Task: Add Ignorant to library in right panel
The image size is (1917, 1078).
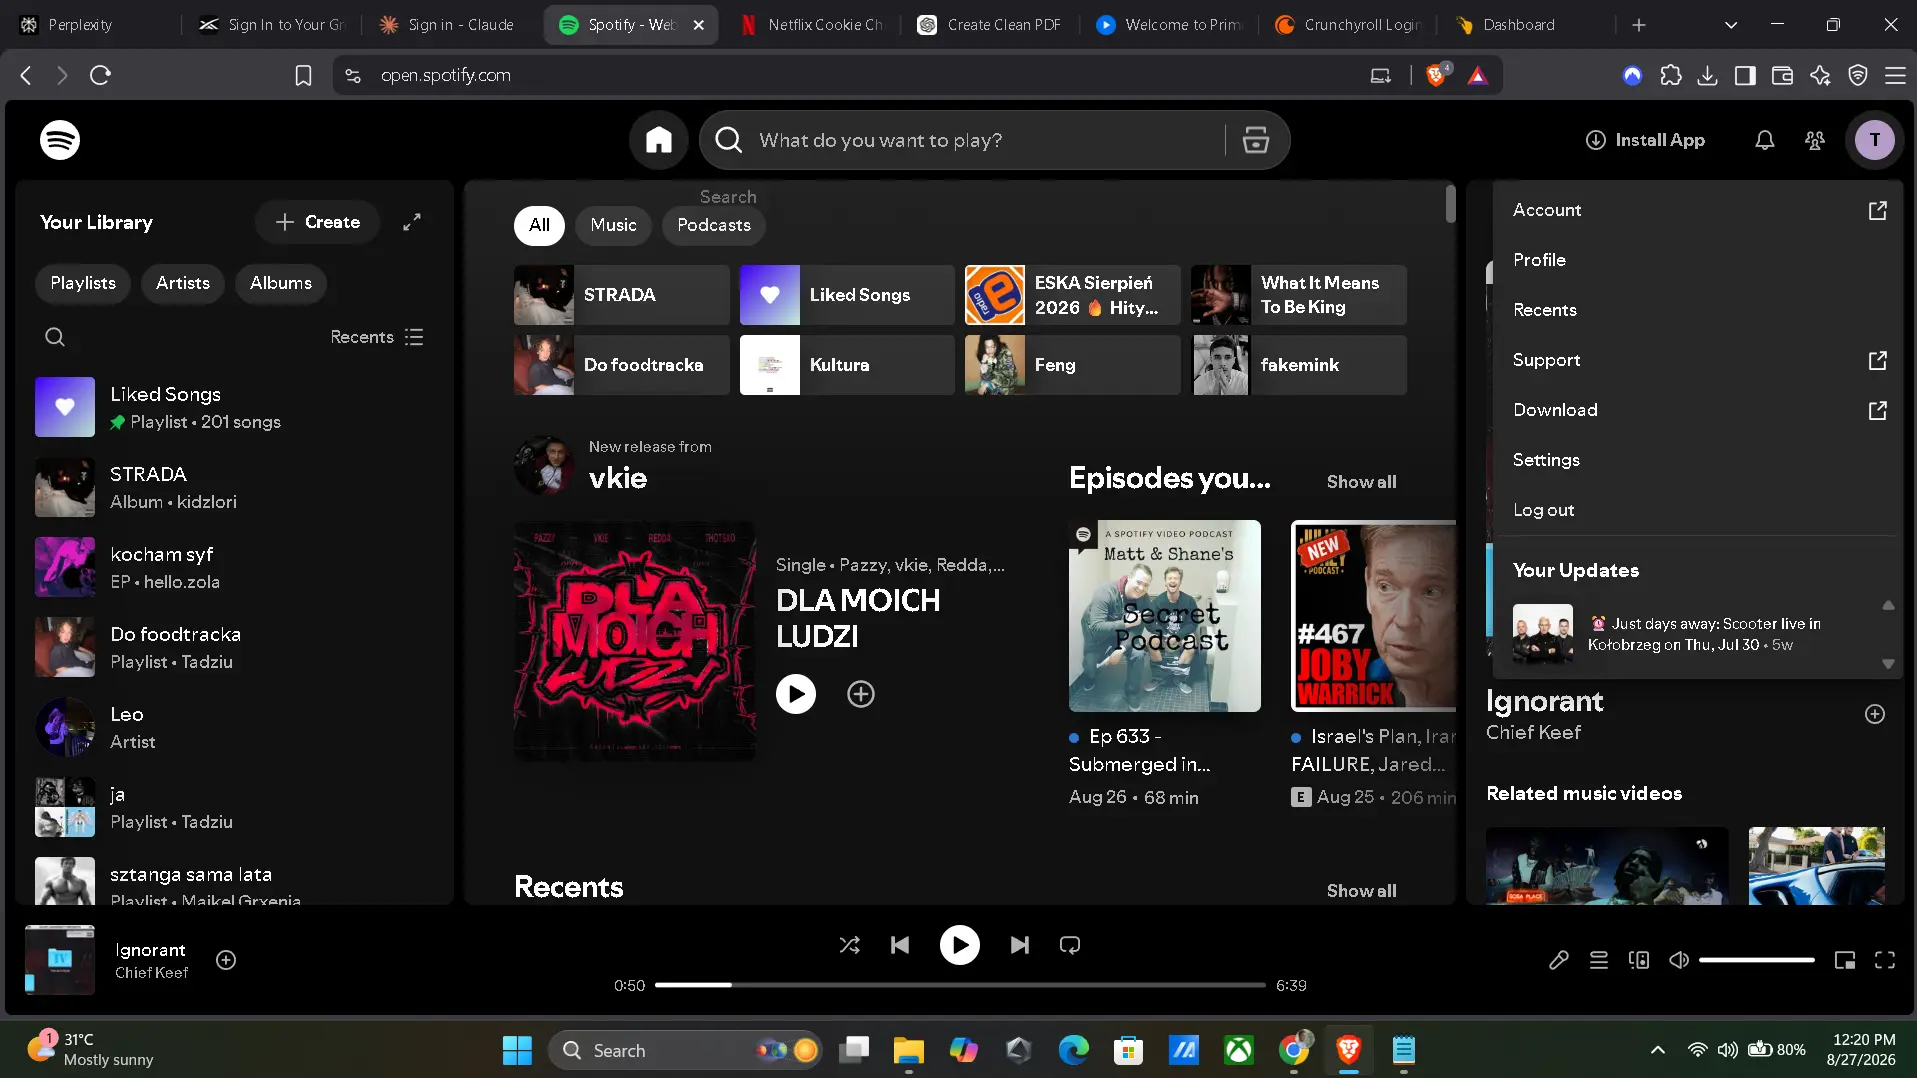Action: 1875,714
